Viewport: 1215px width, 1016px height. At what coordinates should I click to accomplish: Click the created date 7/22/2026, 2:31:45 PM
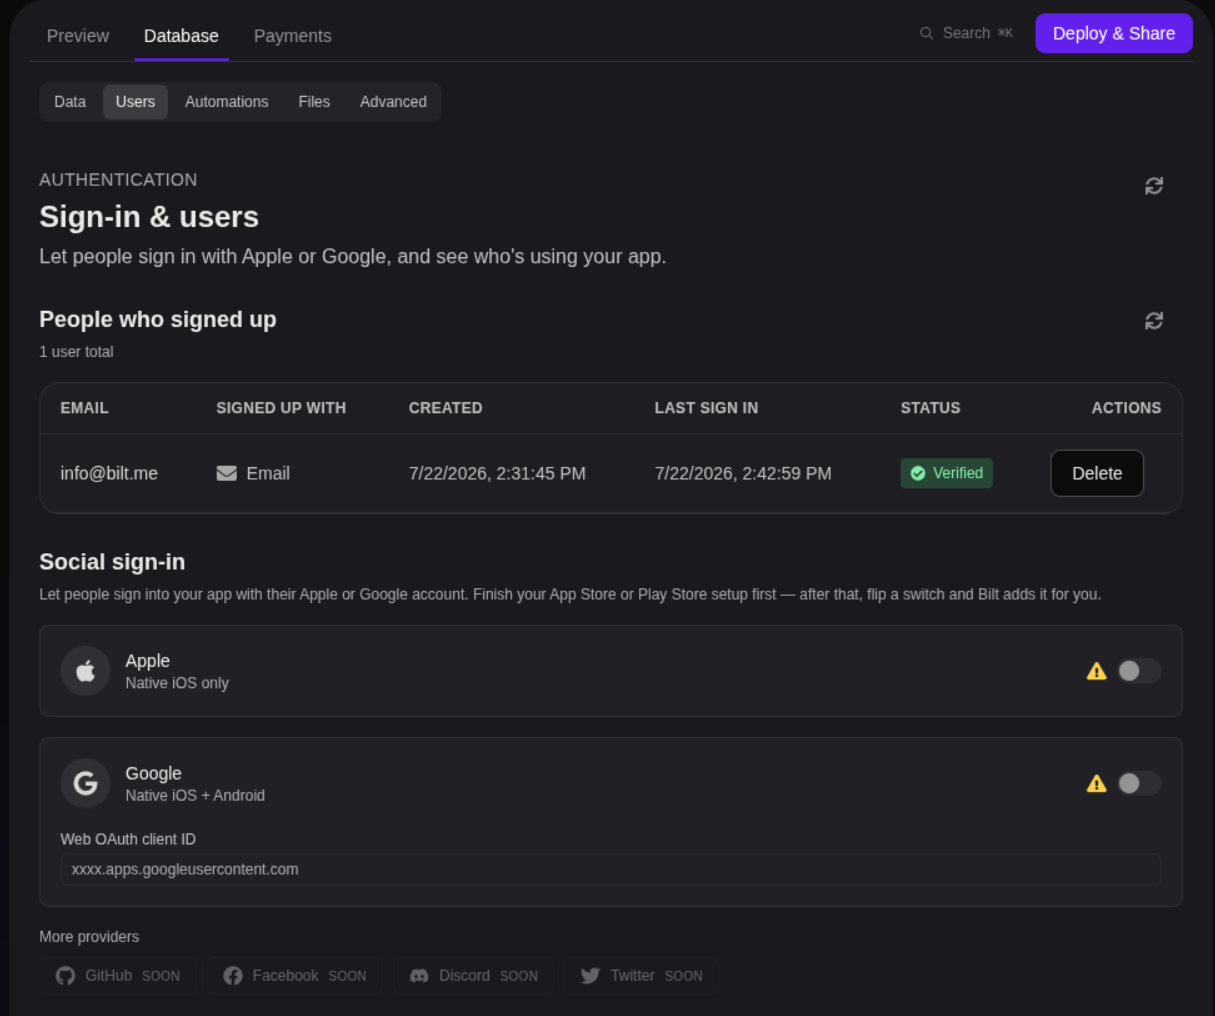[497, 473]
